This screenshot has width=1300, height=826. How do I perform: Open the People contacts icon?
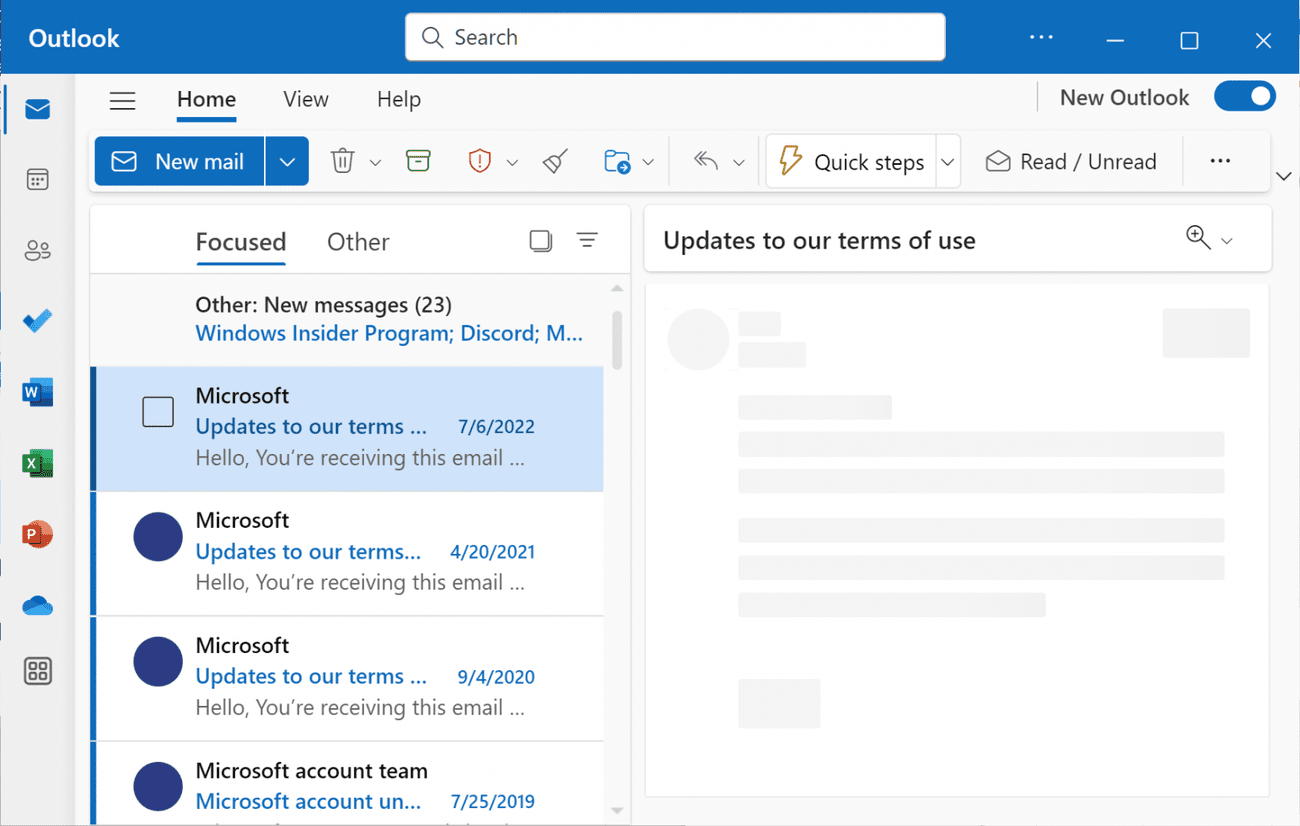pyautogui.click(x=37, y=251)
